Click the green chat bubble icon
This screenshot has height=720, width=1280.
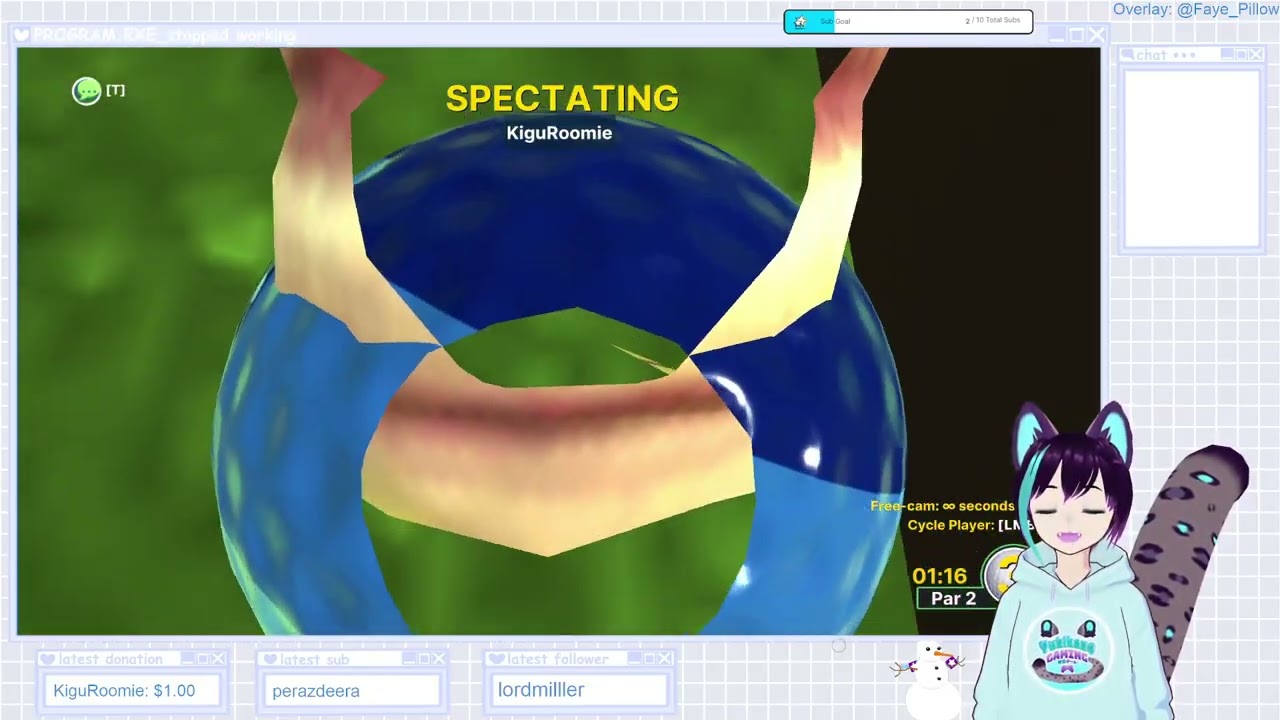[86, 91]
